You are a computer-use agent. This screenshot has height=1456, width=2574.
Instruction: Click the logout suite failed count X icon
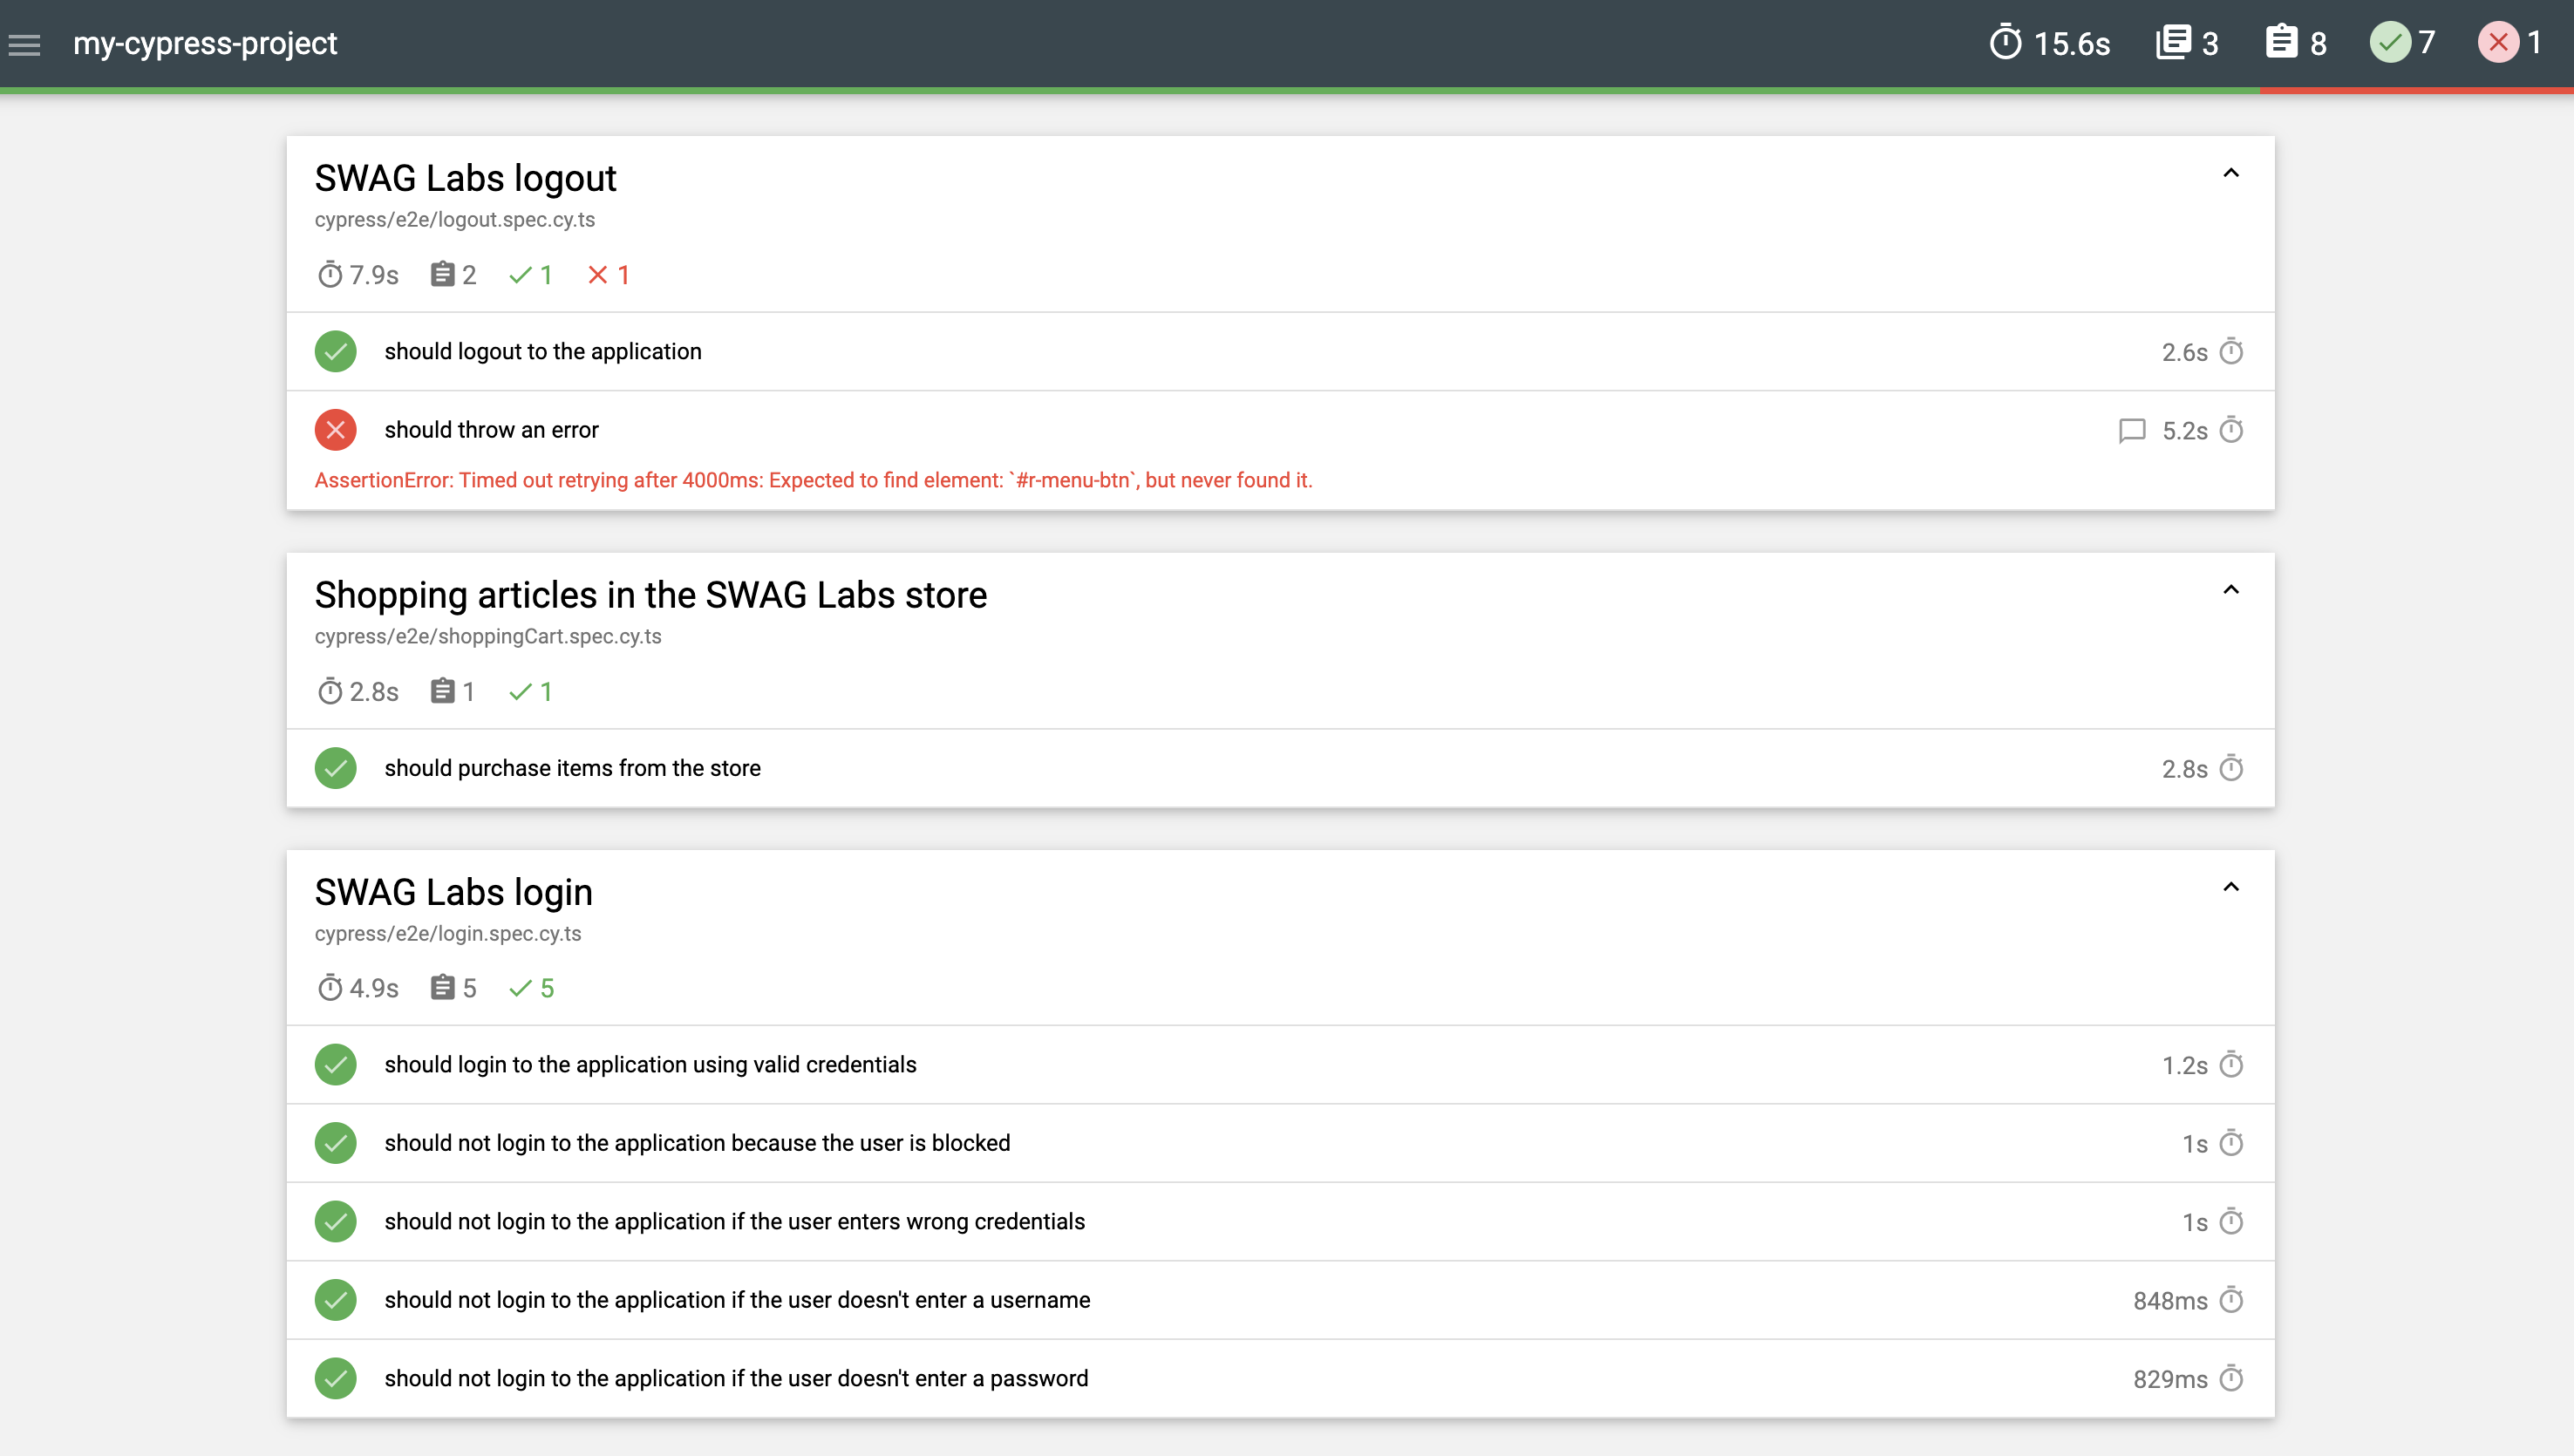coord(598,275)
